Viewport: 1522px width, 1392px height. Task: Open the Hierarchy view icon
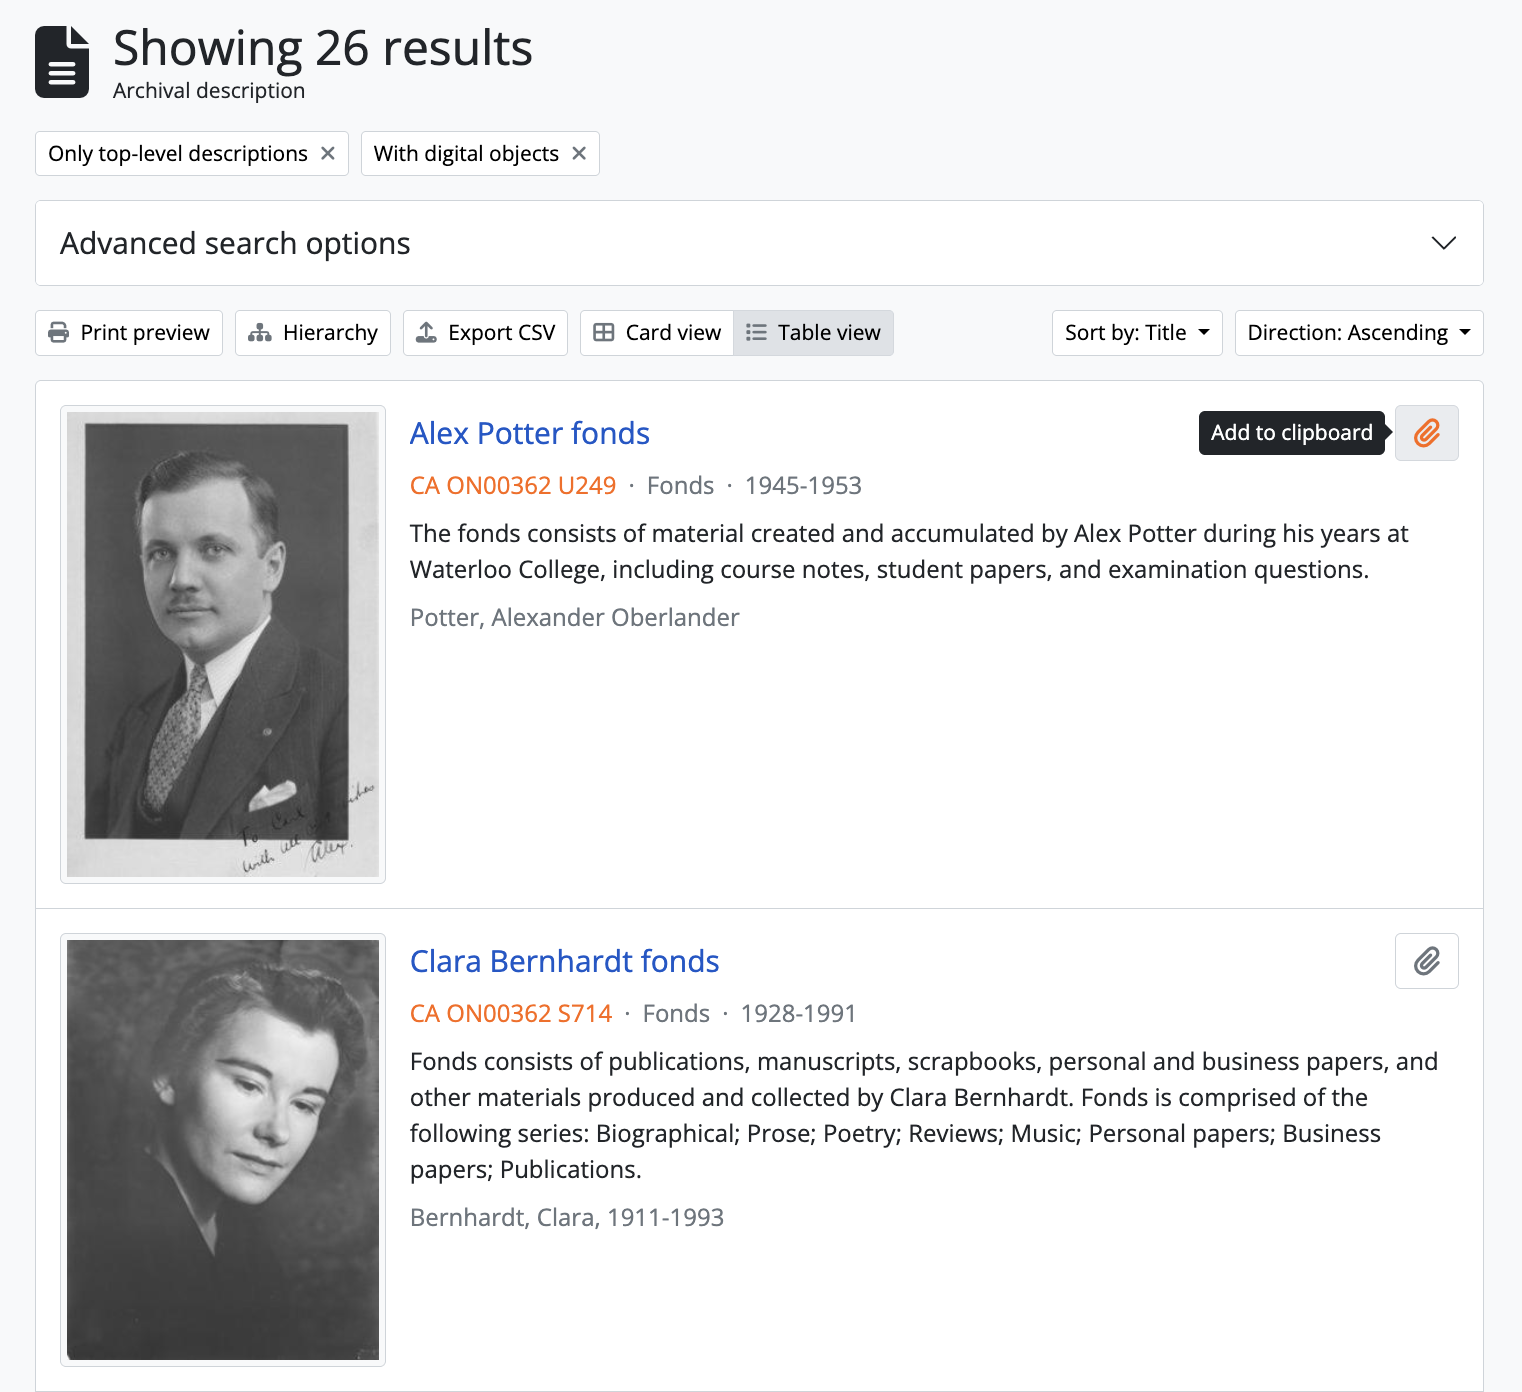click(260, 333)
